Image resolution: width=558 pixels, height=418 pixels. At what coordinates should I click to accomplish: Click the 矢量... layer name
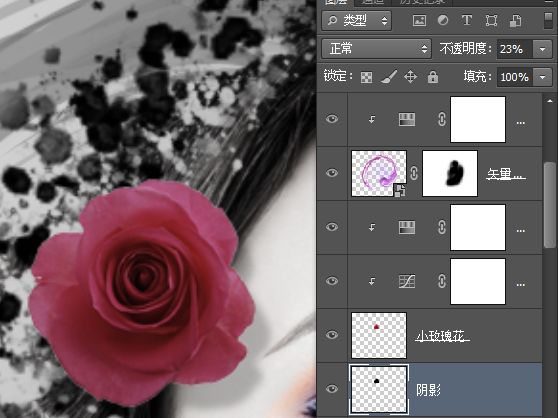(x=506, y=174)
